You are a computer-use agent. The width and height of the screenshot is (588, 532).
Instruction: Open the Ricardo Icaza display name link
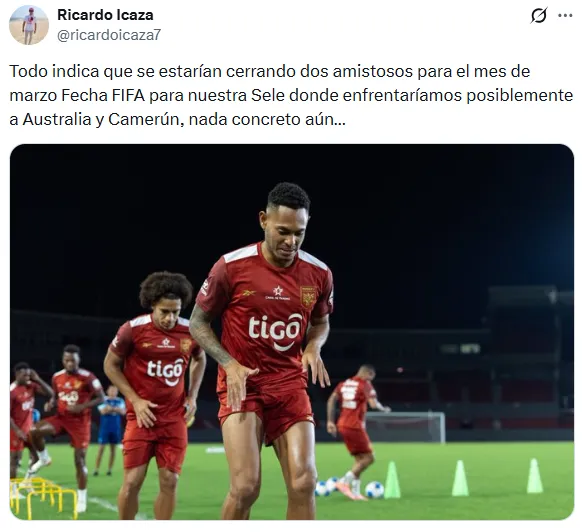tap(105, 15)
